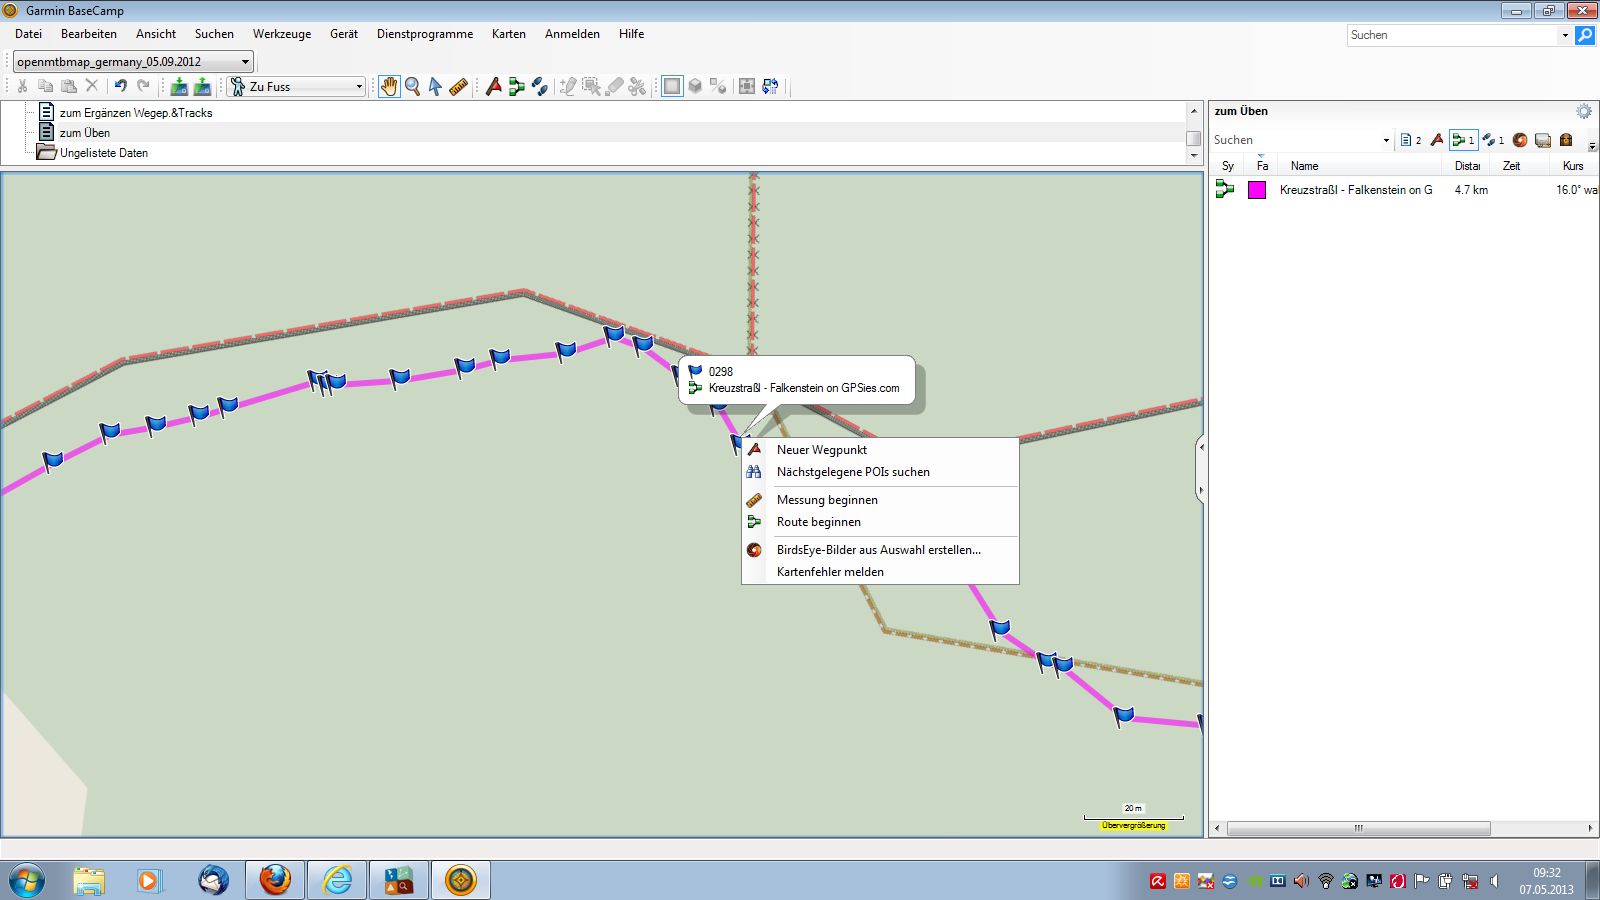The image size is (1600, 900).
Task: Open Ansicht menu
Action: (x=156, y=34)
